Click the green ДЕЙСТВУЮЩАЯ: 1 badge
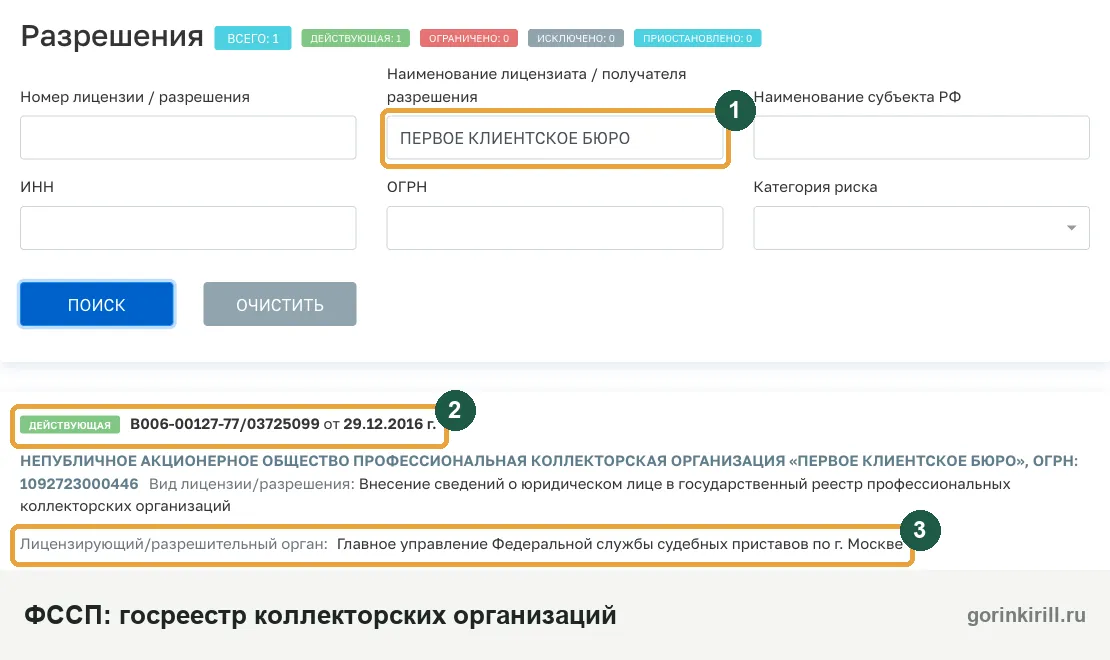Viewport: 1110px width, 660px height. (355, 38)
